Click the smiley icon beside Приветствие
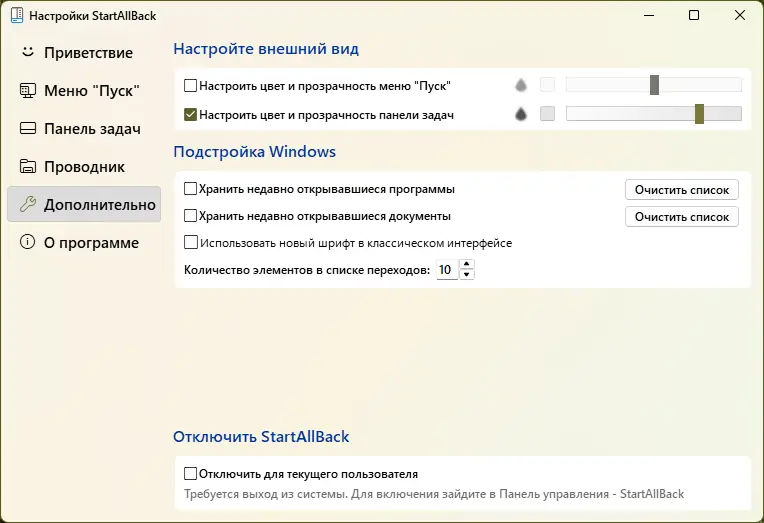The image size is (764, 523). [27, 52]
